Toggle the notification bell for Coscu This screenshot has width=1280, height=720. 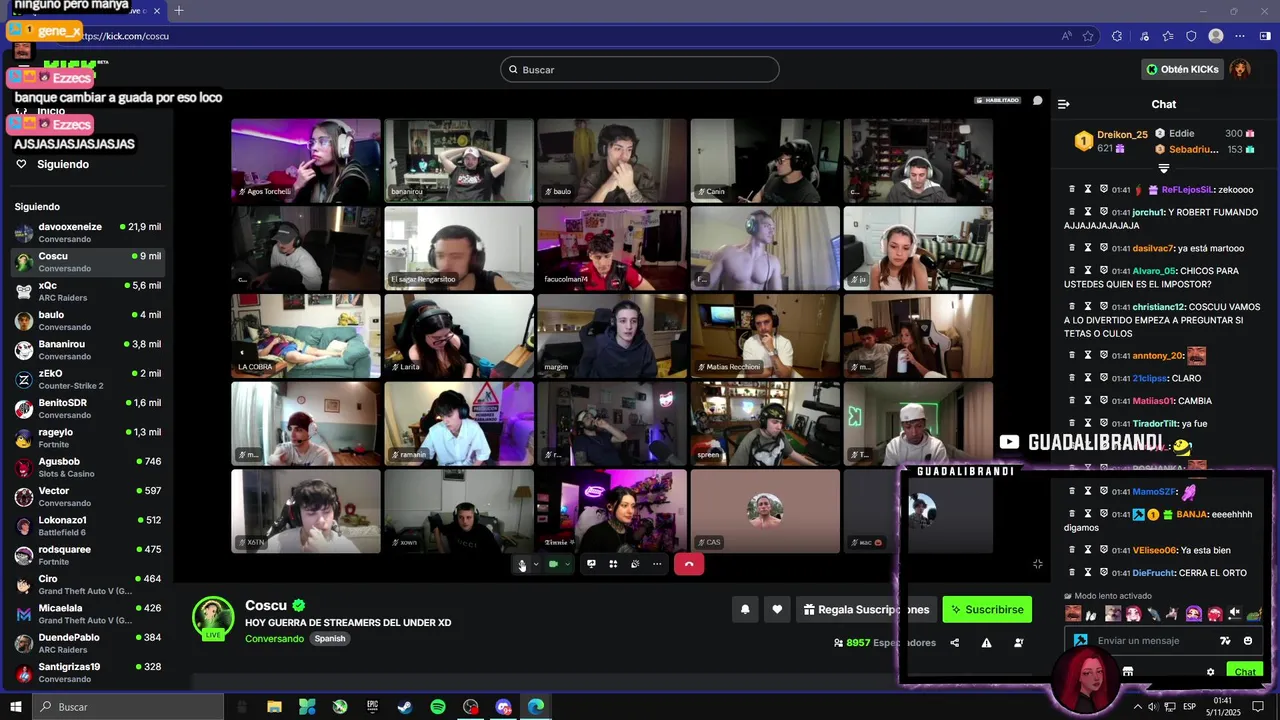tap(745, 609)
